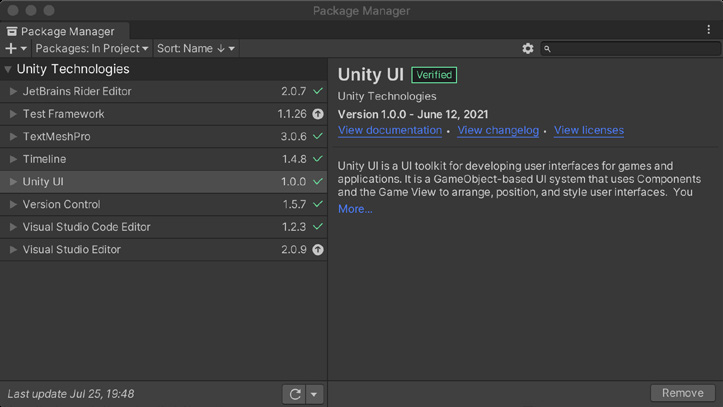The image size is (723, 407).
Task: Select the Package Manager tab
Action: pos(65,31)
